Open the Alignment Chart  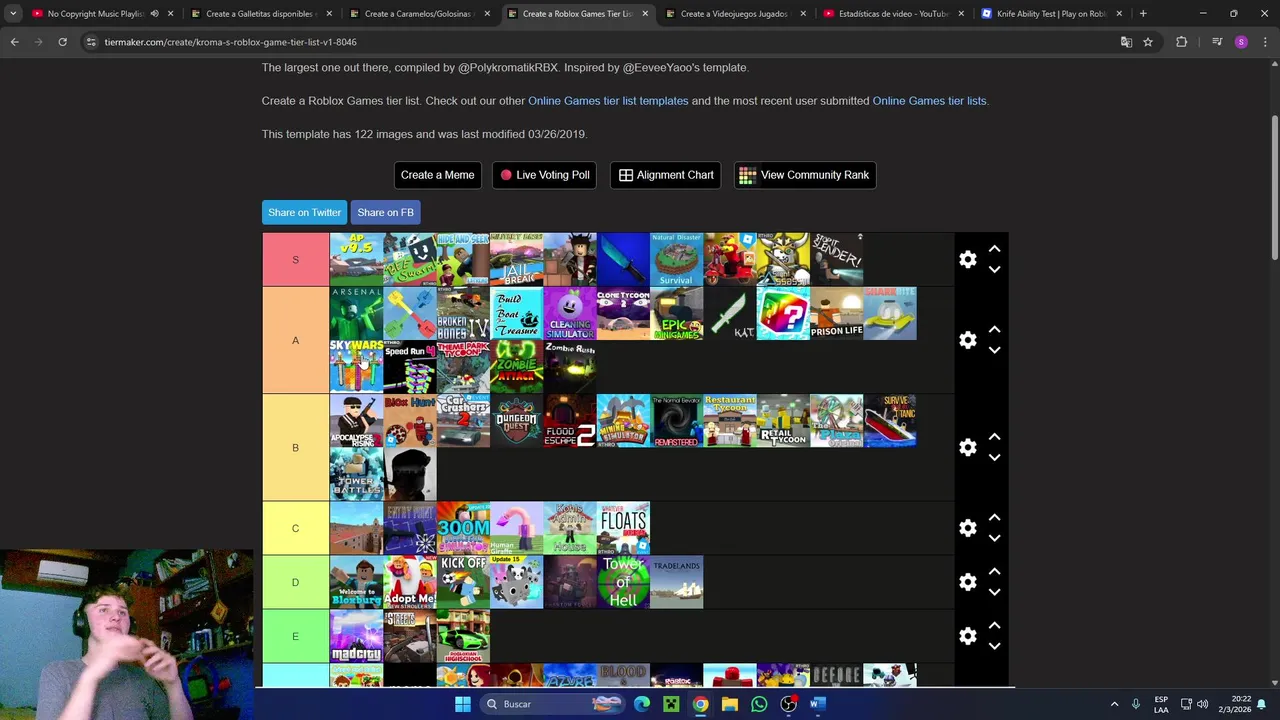pyautogui.click(x=666, y=175)
